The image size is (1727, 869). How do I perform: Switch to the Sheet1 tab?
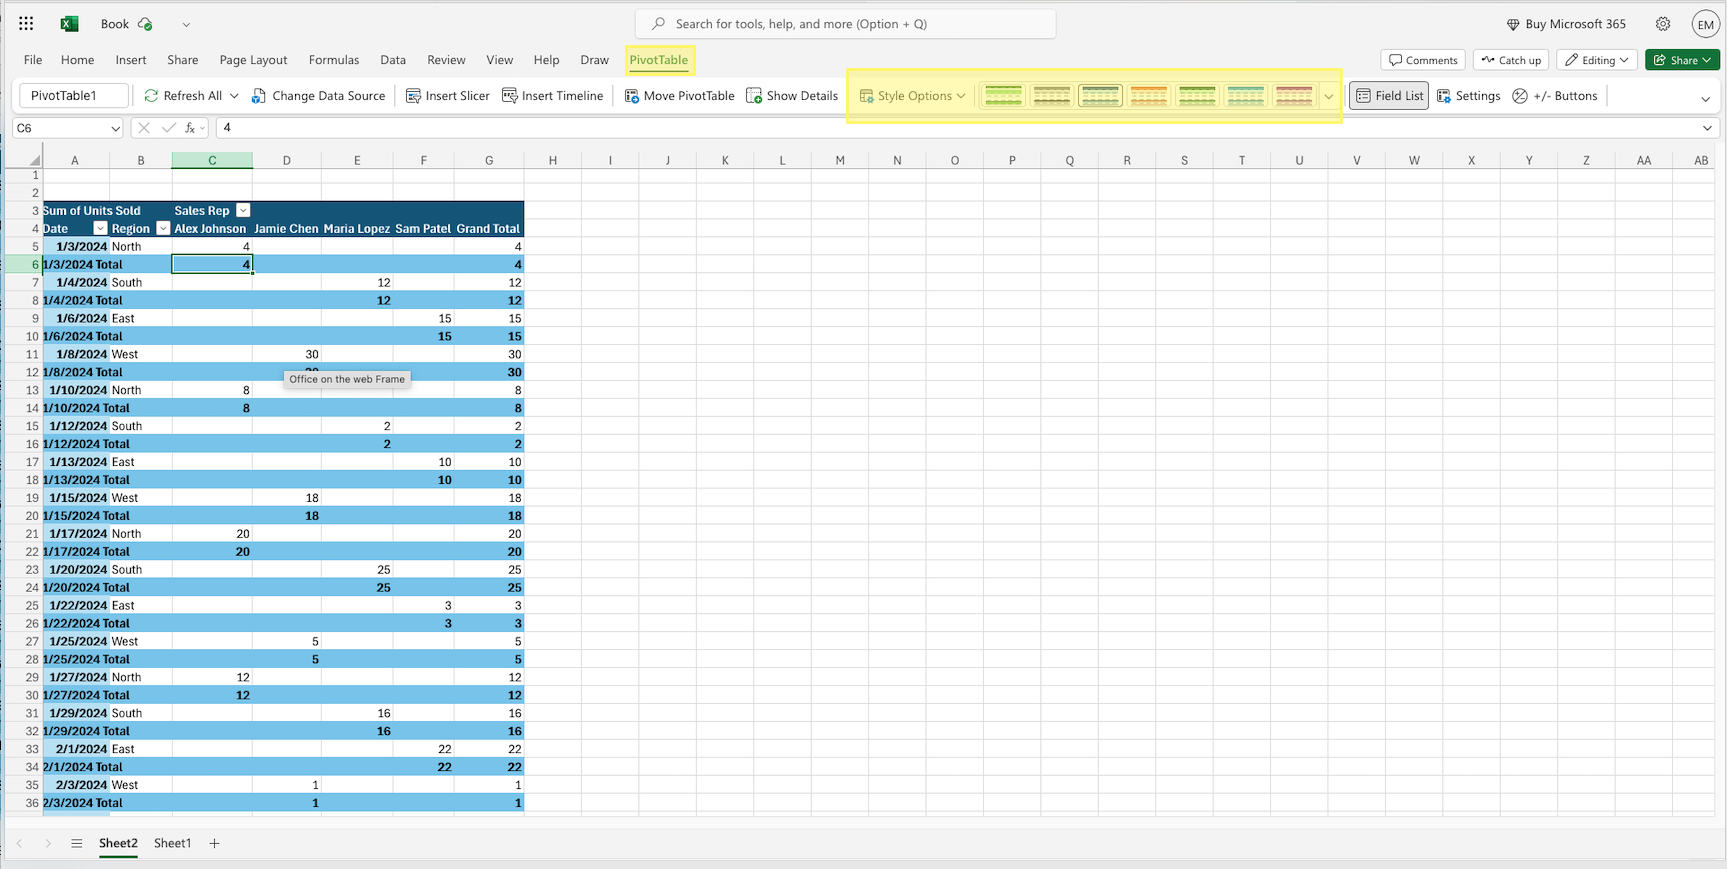coord(172,843)
